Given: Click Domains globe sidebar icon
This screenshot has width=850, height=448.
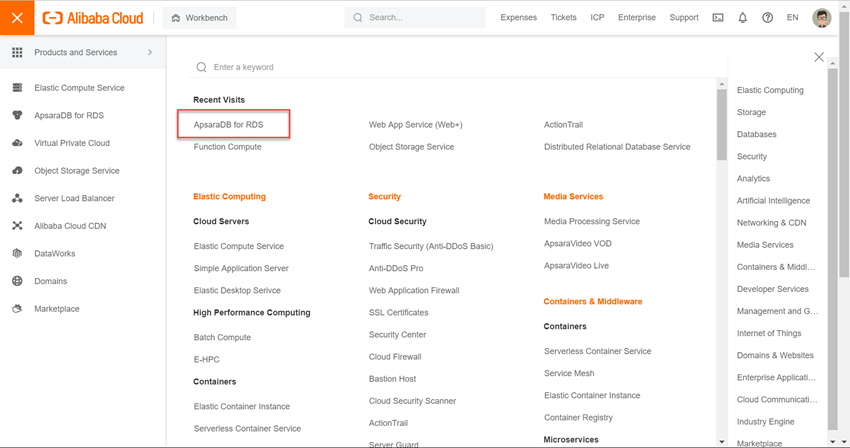Looking at the screenshot, I should 17,281.
